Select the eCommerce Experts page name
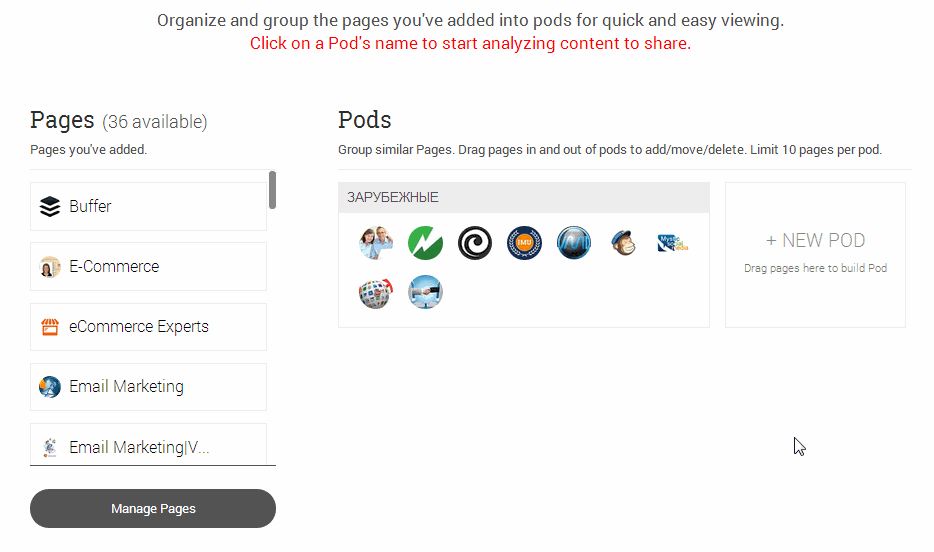The height and width of the screenshot is (552, 934). [x=139, y=327]
